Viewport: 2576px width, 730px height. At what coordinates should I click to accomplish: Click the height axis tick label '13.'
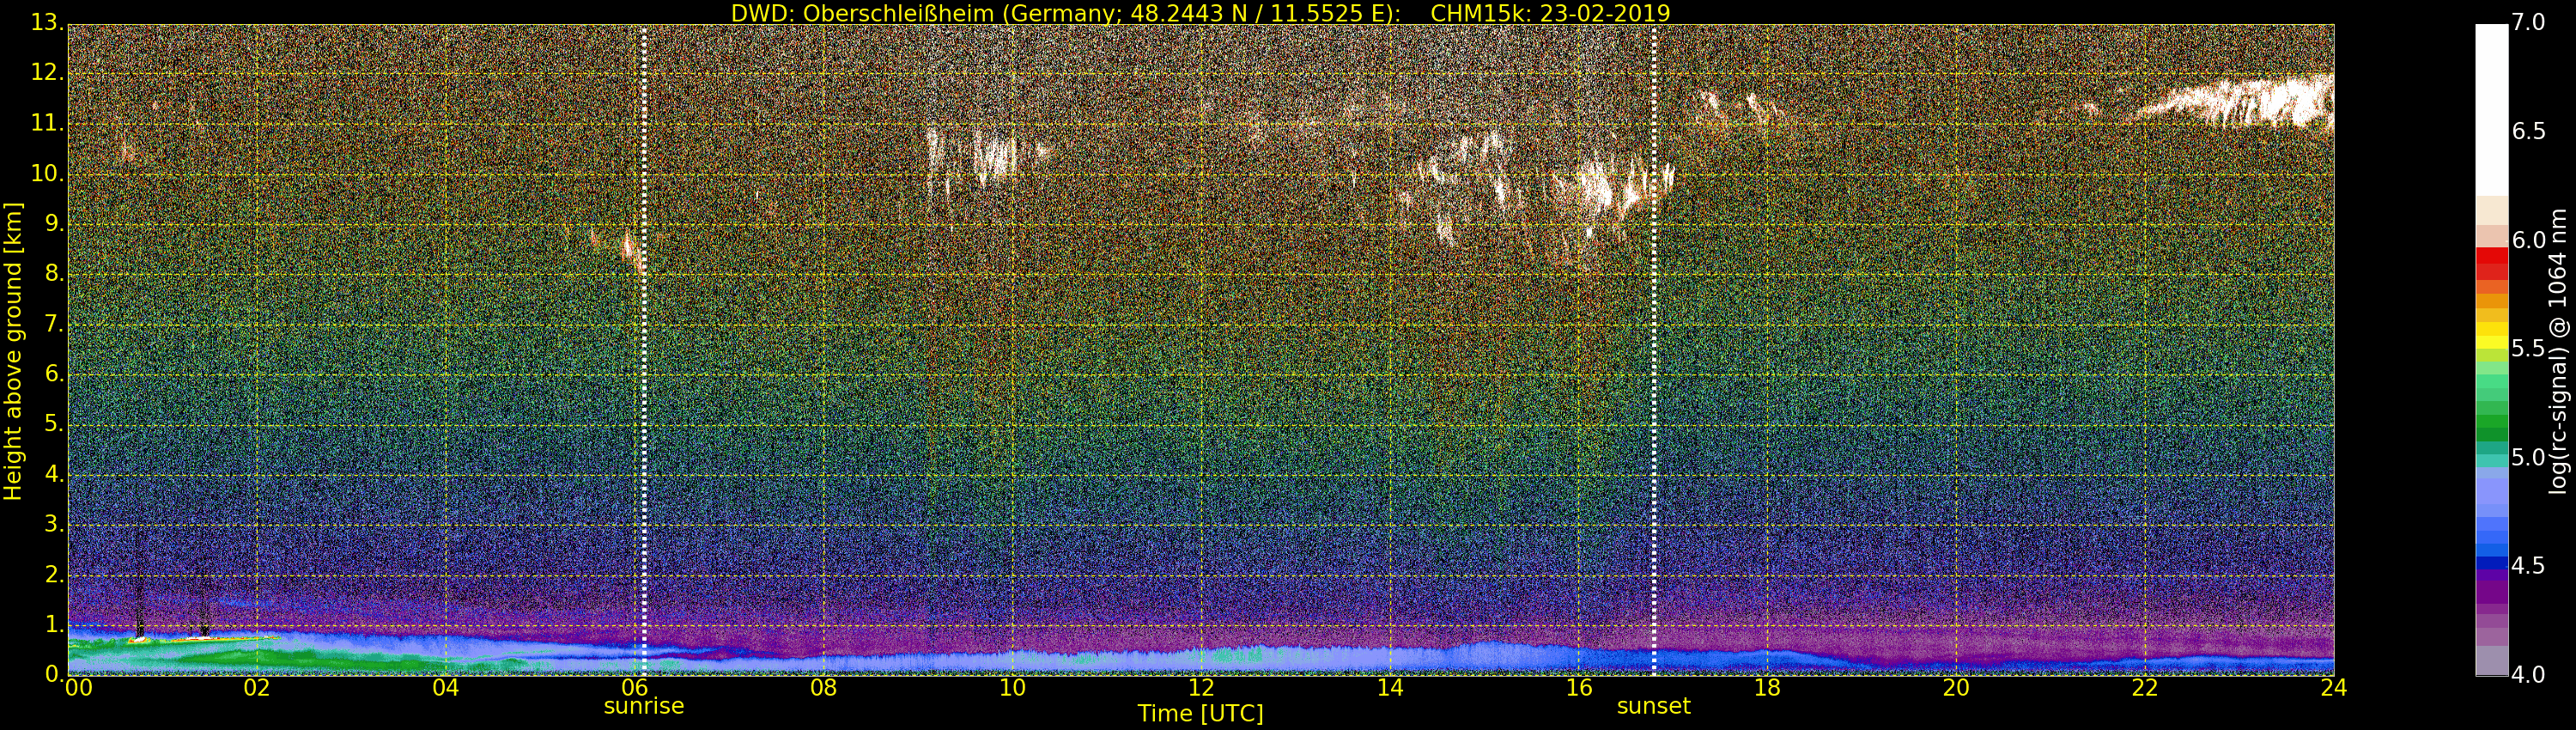(x=47, y=22)
